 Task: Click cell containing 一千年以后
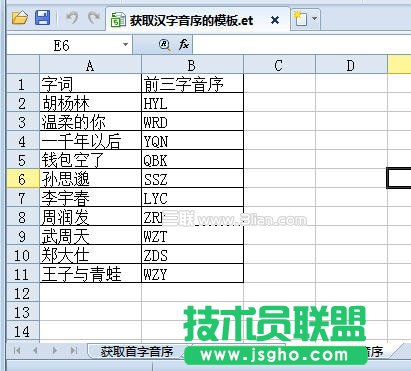pyautogui.click(x=90, y=141)
